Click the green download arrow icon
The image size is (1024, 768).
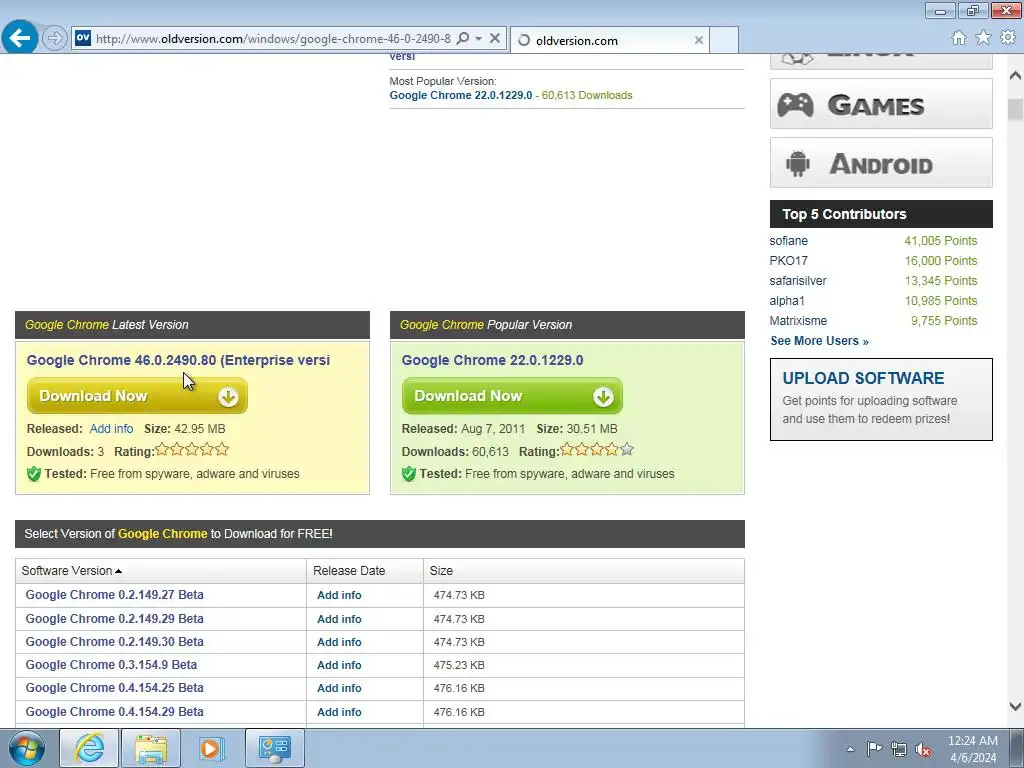(x=603, y=396)
